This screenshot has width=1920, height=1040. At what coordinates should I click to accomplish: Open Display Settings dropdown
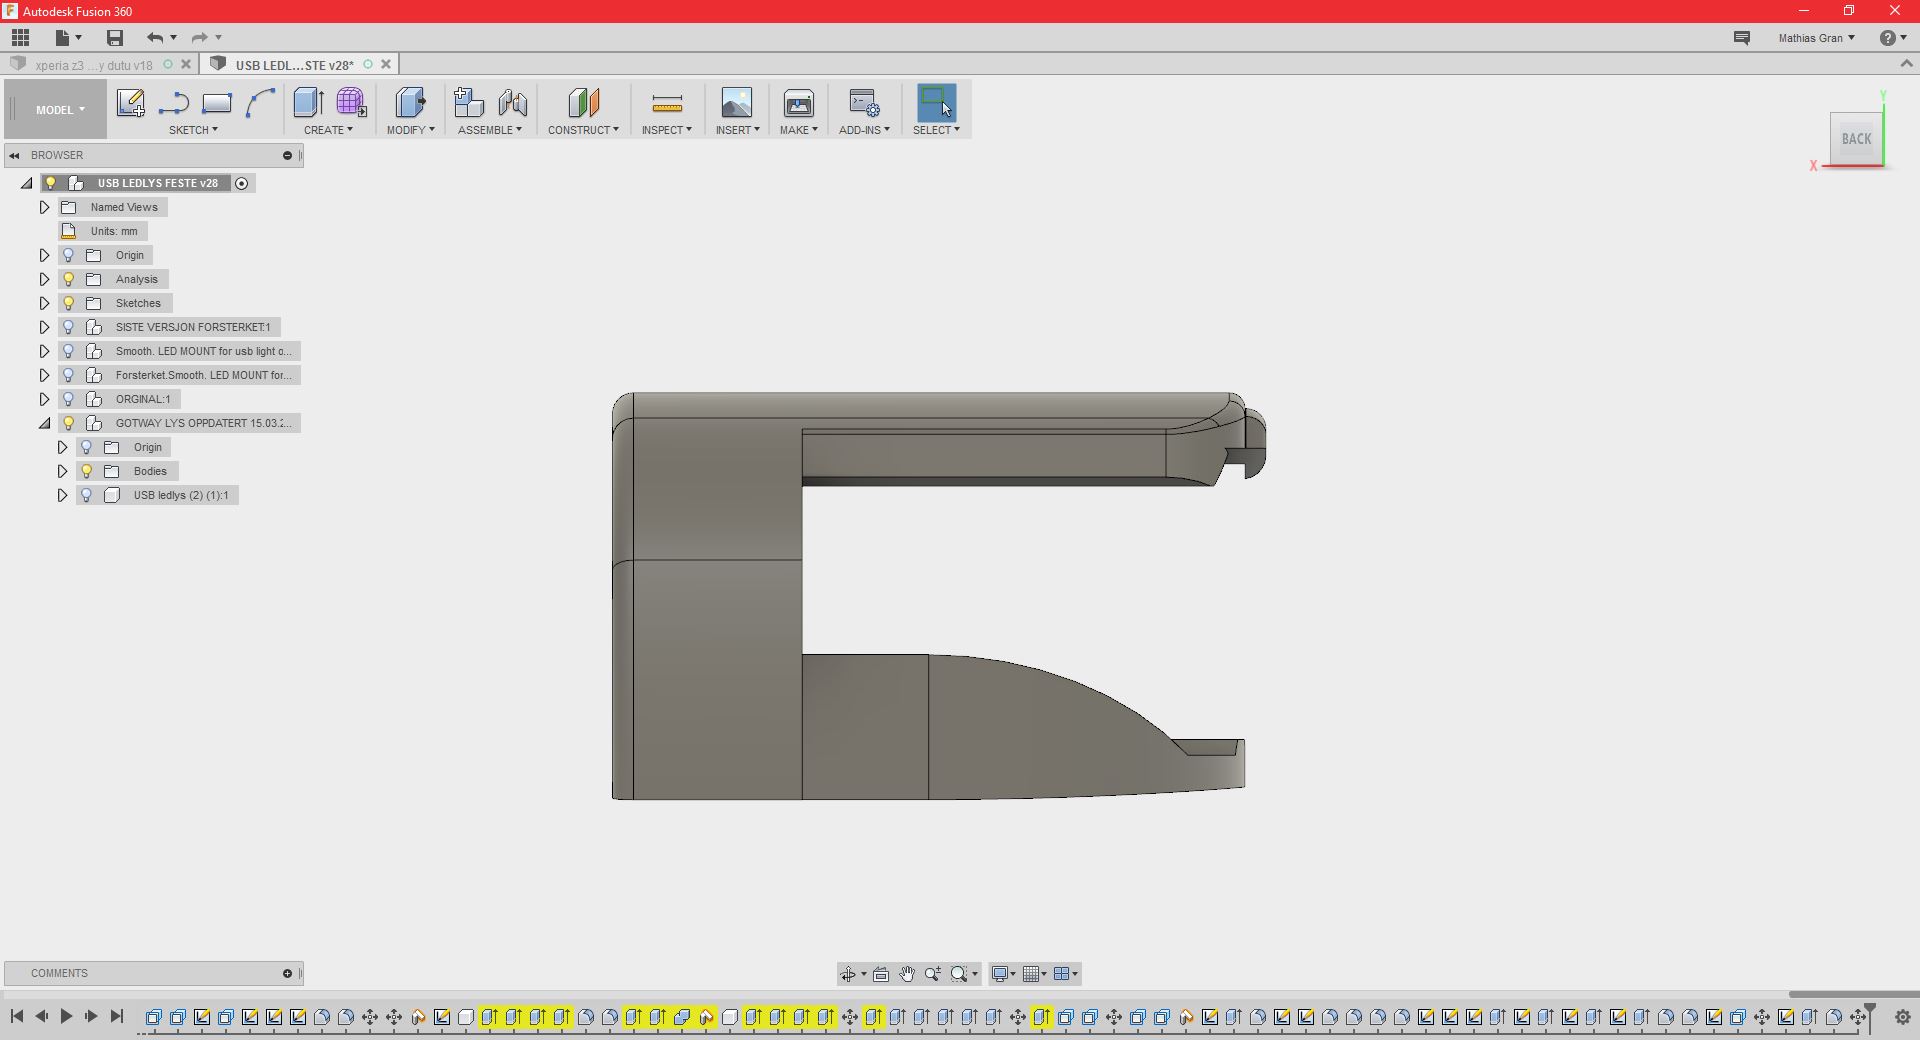[1003, 974]
